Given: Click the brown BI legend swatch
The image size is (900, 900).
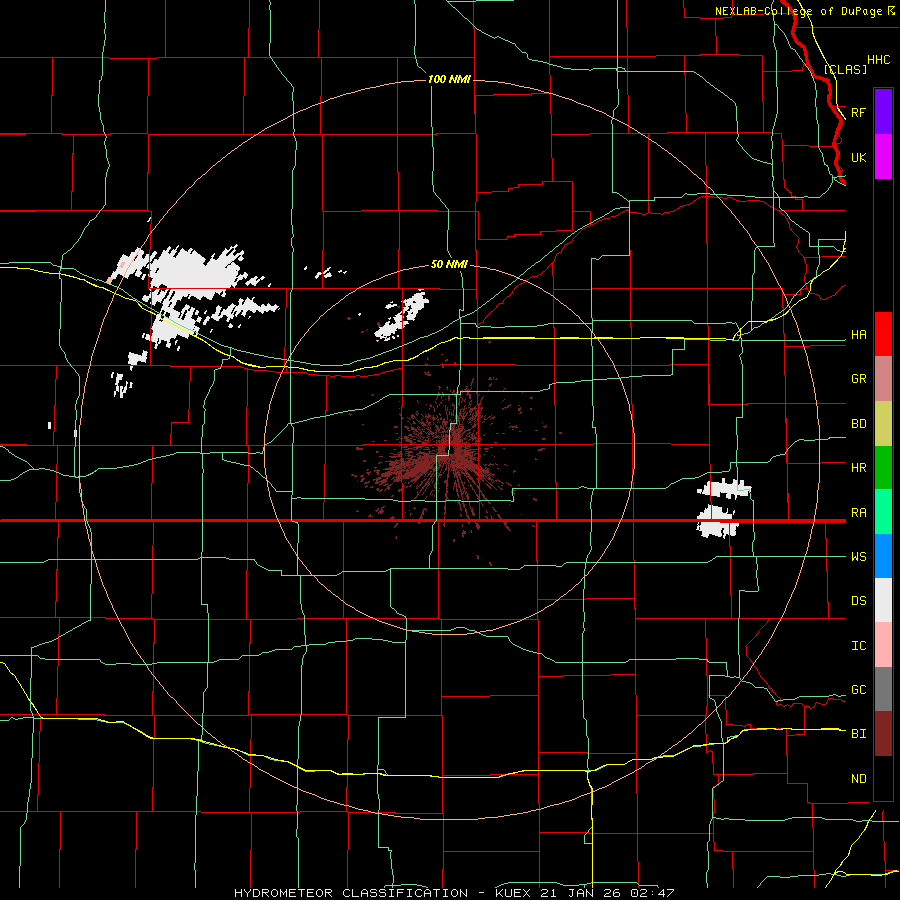Looking at the screenshot, I should 883,734.
